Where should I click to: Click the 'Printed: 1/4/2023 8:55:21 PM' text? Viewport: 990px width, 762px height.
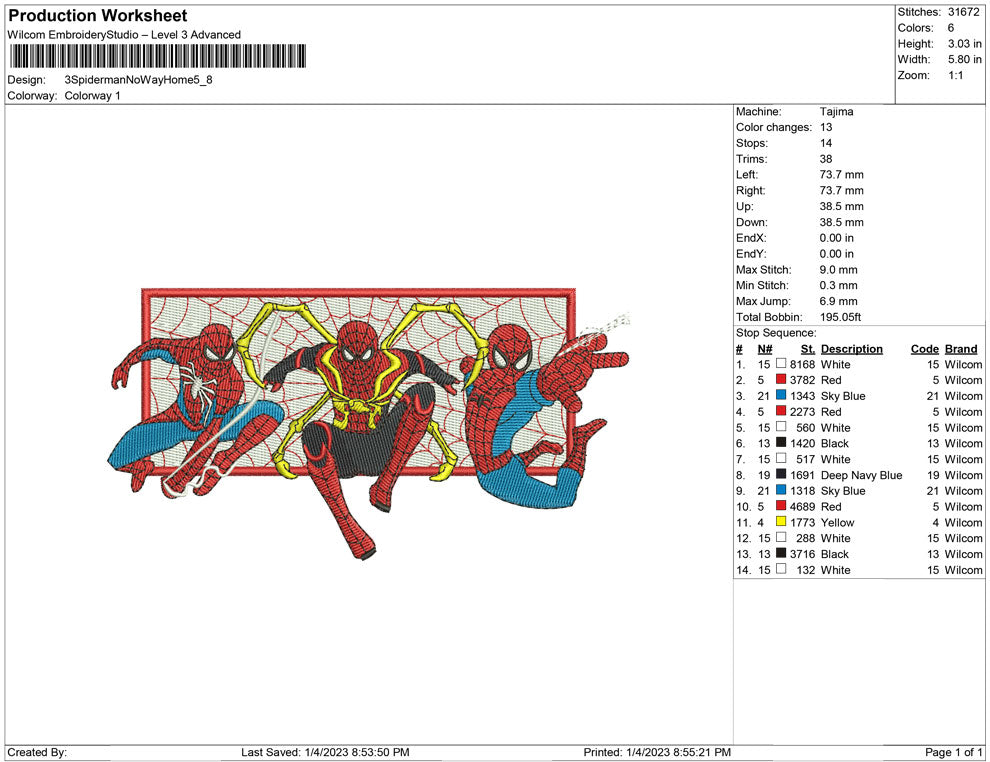coord(657,752)
